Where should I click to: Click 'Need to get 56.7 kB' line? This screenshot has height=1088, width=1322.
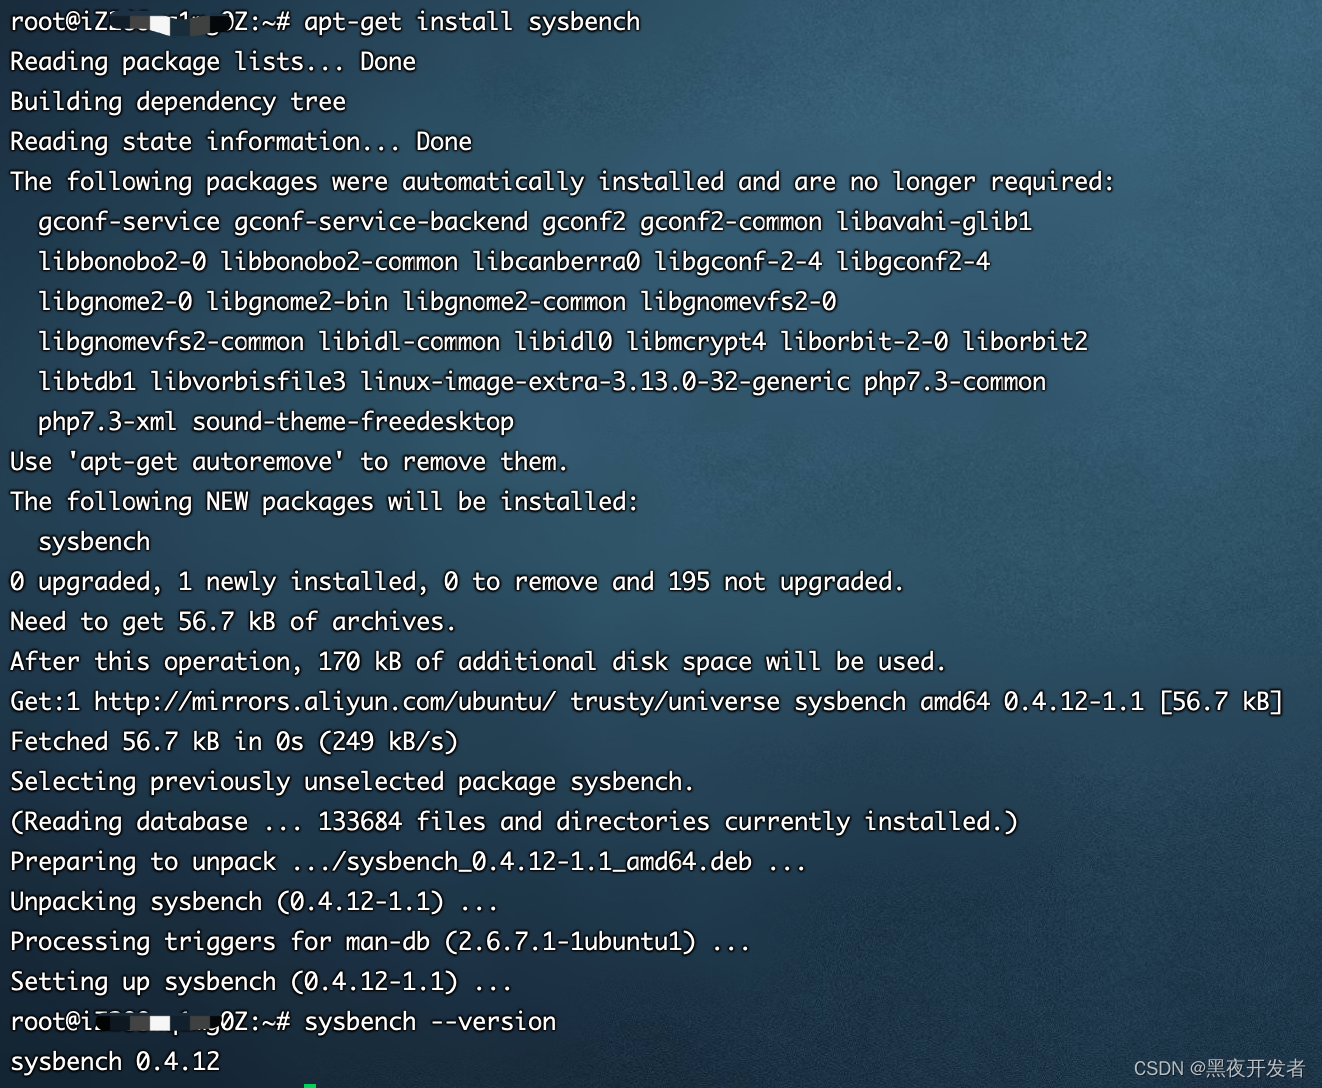pyautogui.click(x=233, y=622)
